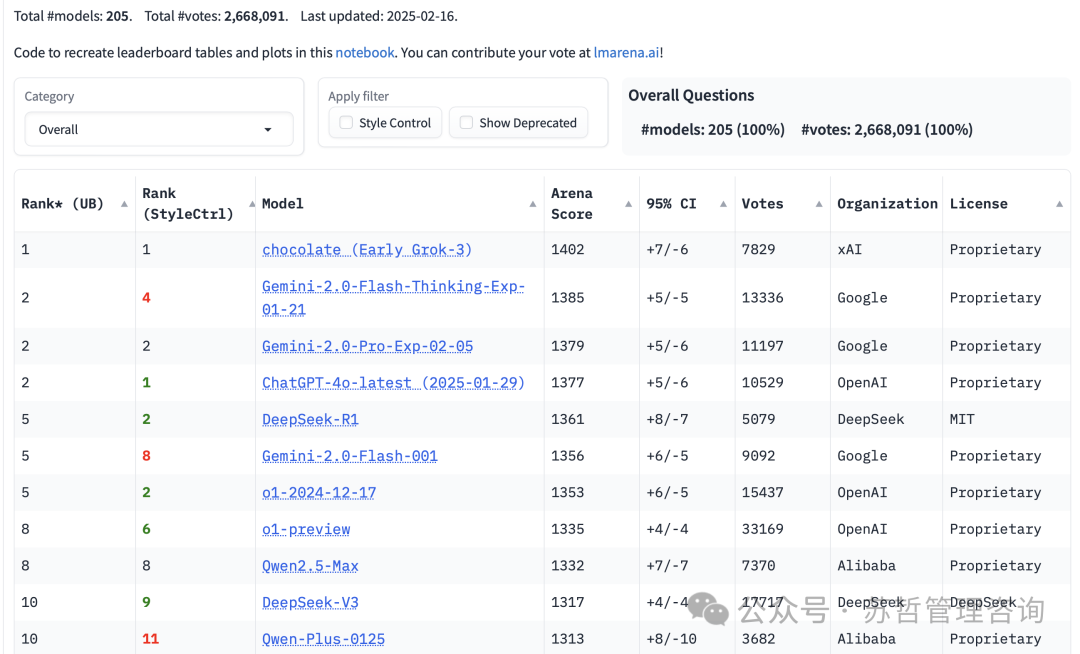Click the Gemini-2.0-Pro-Exp-02-05 link
The image size is (1080, 654).
click(367, 346)
